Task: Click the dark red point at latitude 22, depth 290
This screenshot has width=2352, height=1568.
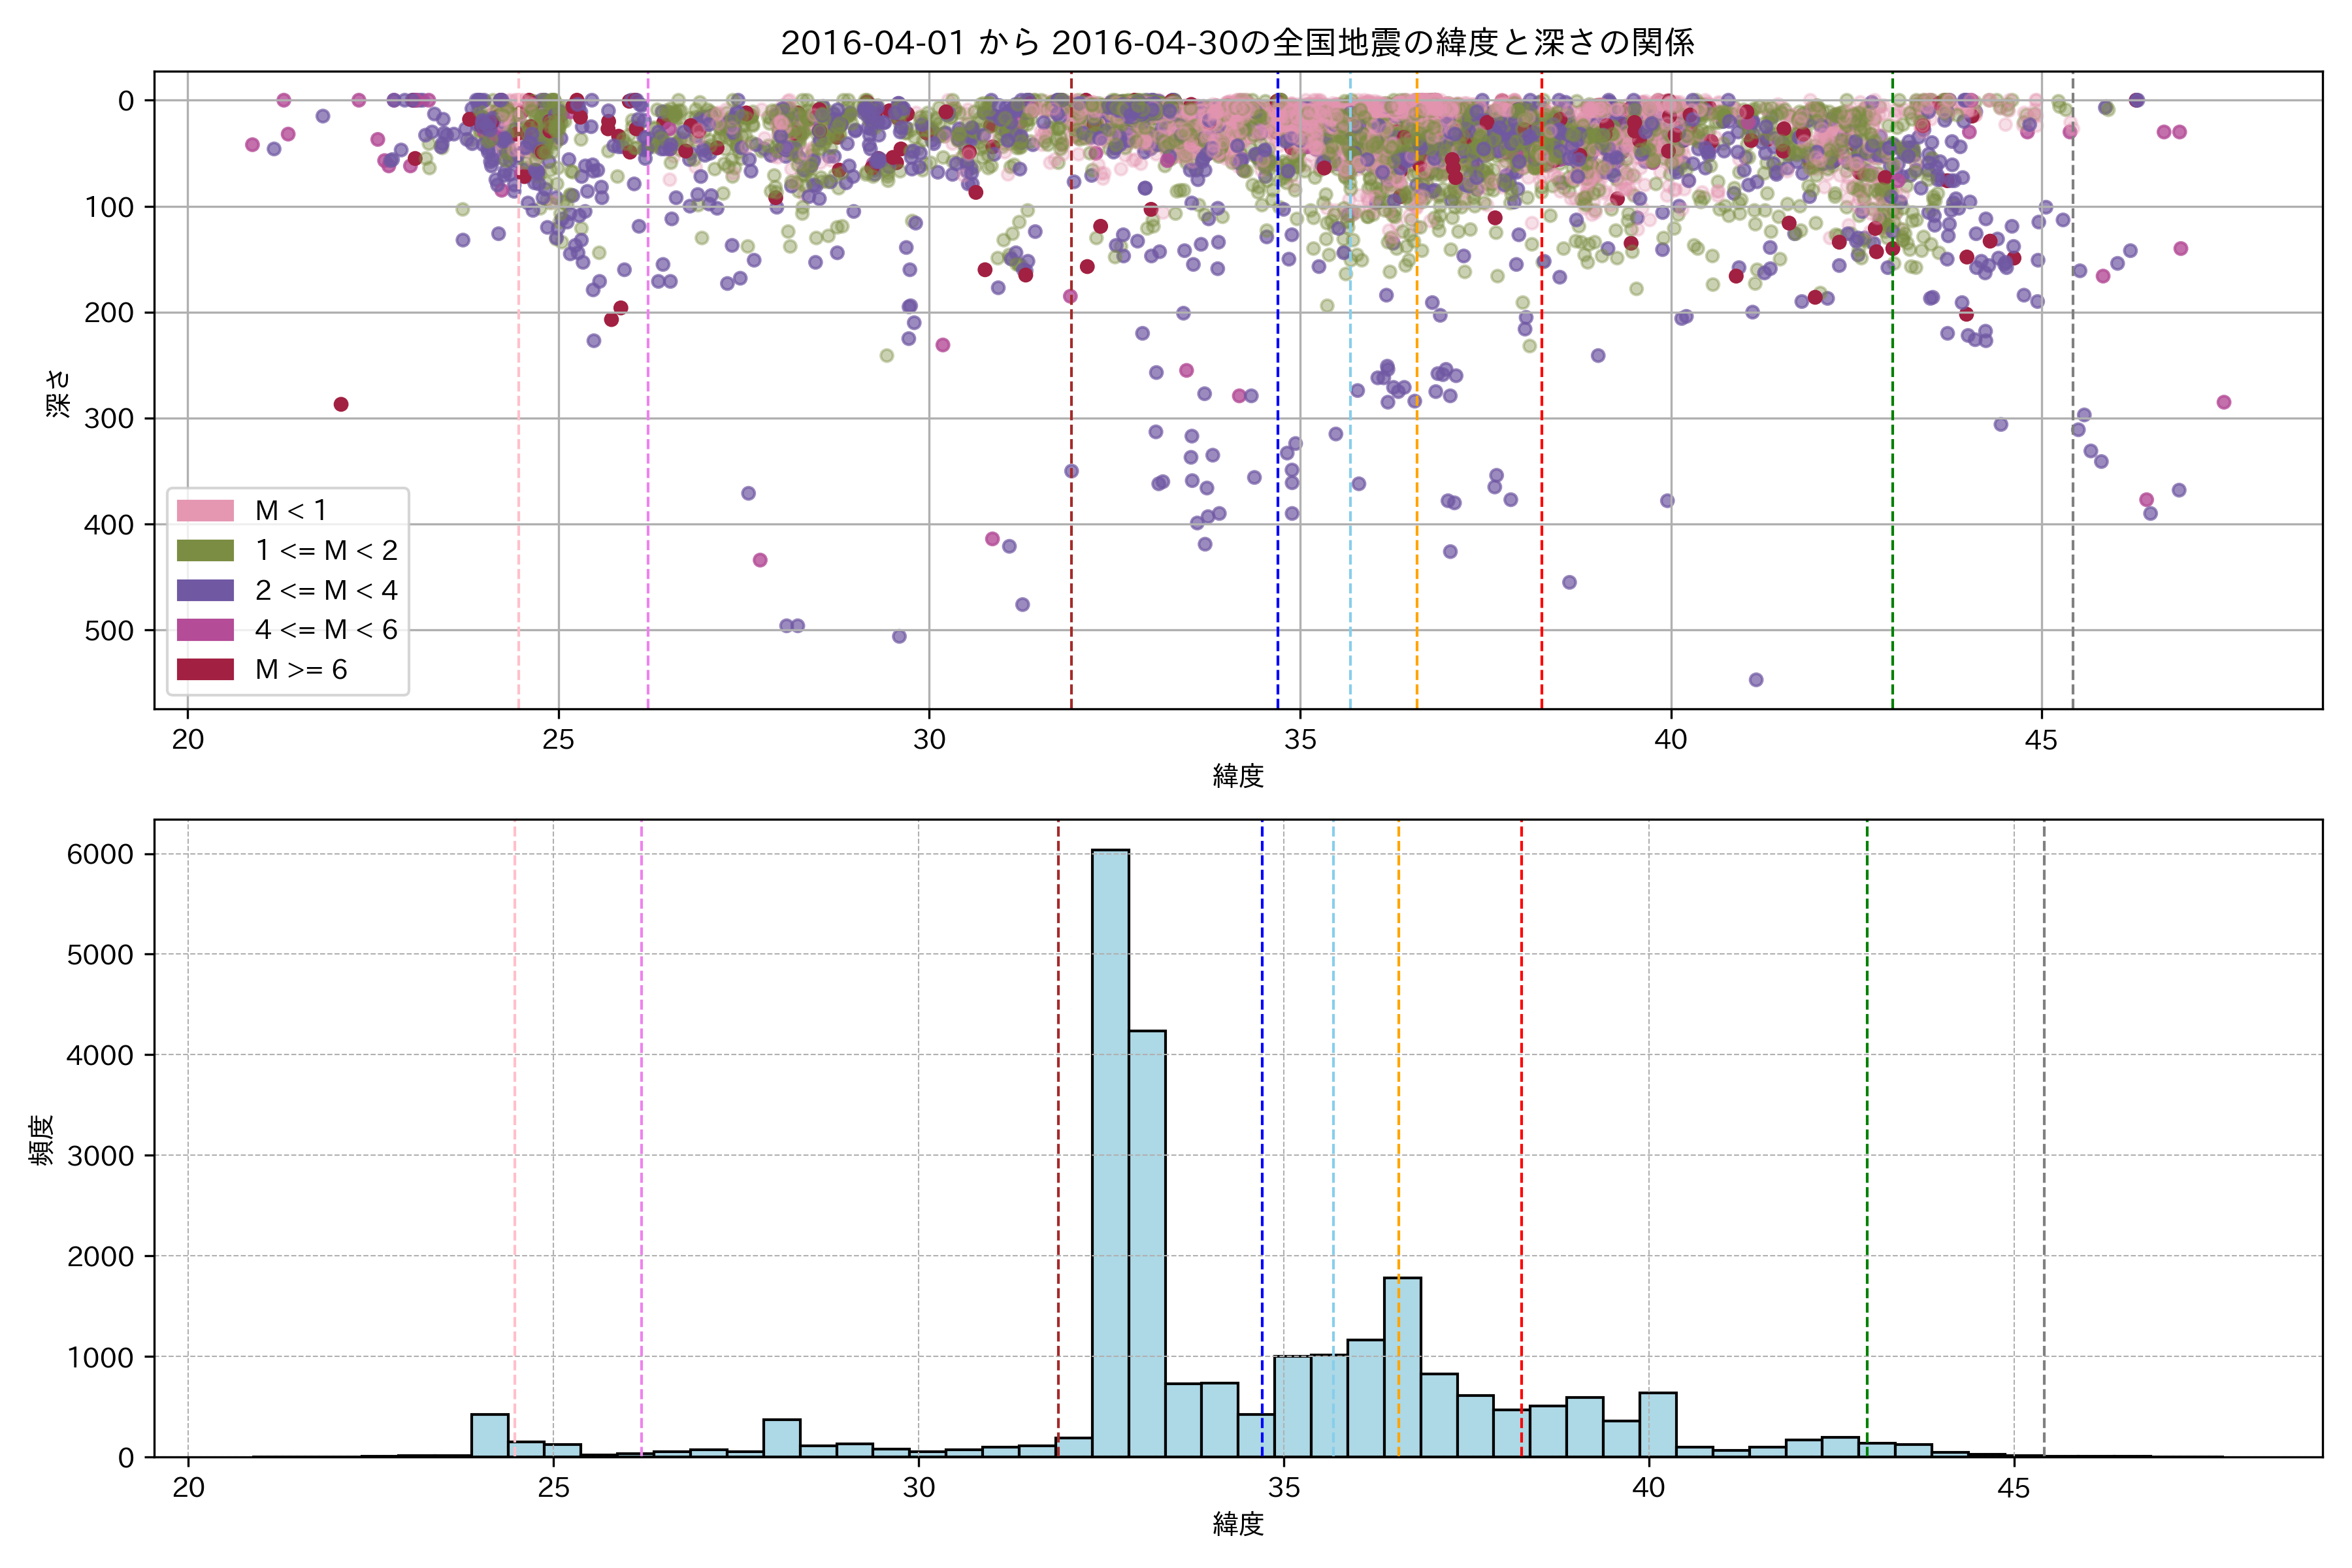Action: [341, 404]
